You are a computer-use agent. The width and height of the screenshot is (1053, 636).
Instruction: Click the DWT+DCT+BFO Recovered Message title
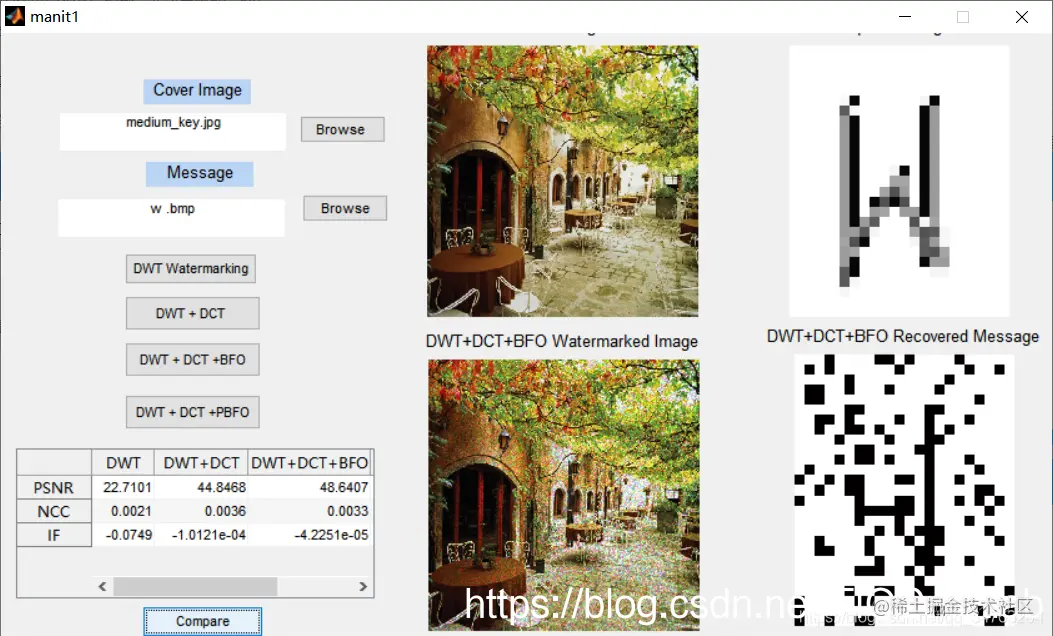coord(903,336)
